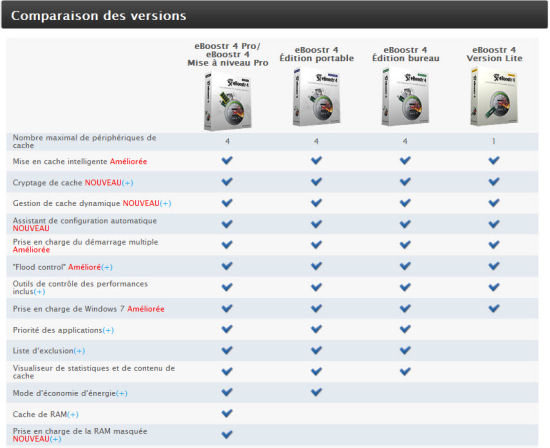Viewport: 550px width, 448px height.
Task: Click the eBoostr 4 Édition bureau heading
Action: [x=405, y=54]
